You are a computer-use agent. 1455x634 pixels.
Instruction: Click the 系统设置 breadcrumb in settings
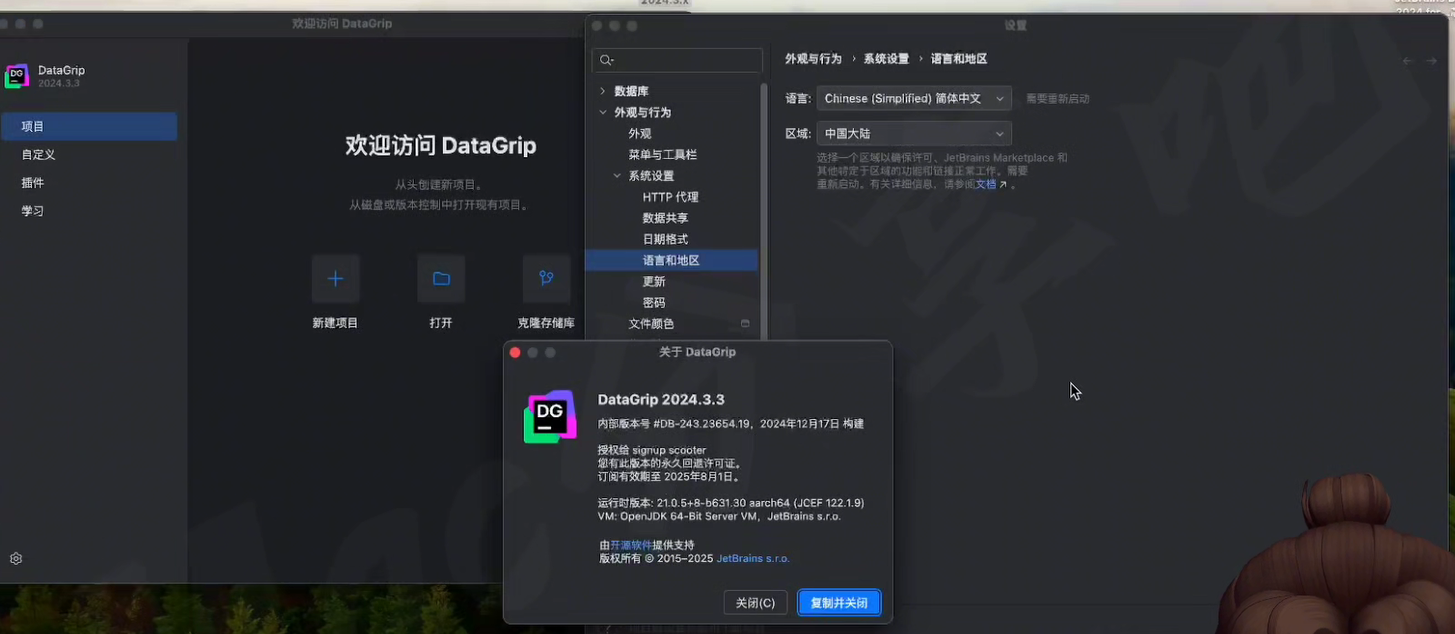pos(886,59)
